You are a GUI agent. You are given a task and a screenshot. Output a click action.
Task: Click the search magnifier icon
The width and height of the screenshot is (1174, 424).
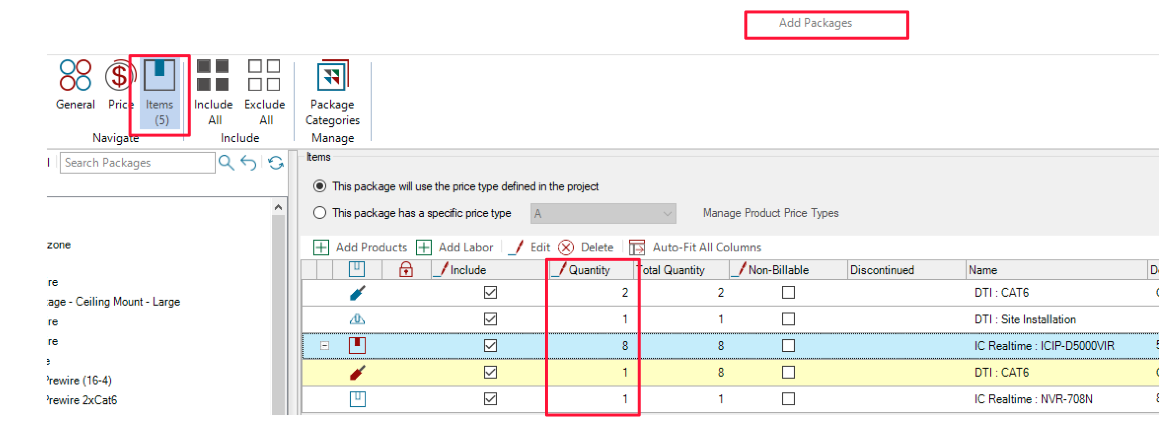[225, 163]
